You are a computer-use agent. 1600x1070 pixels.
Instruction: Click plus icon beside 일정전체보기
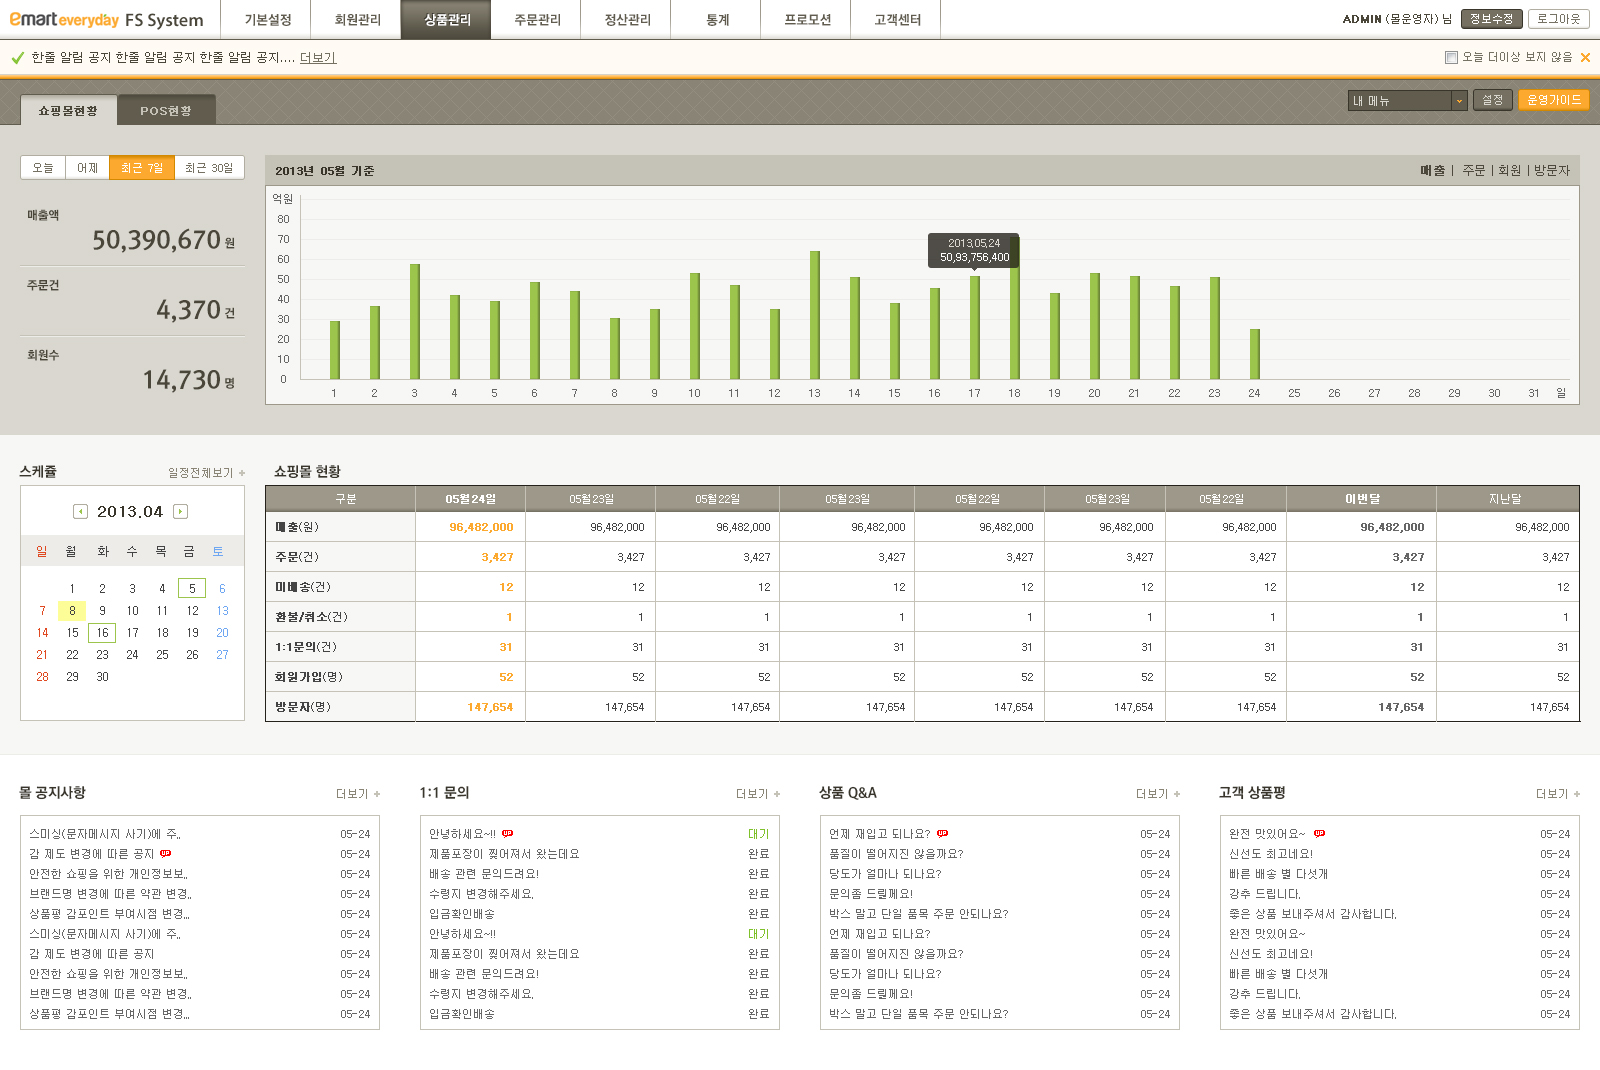[242, 473]
